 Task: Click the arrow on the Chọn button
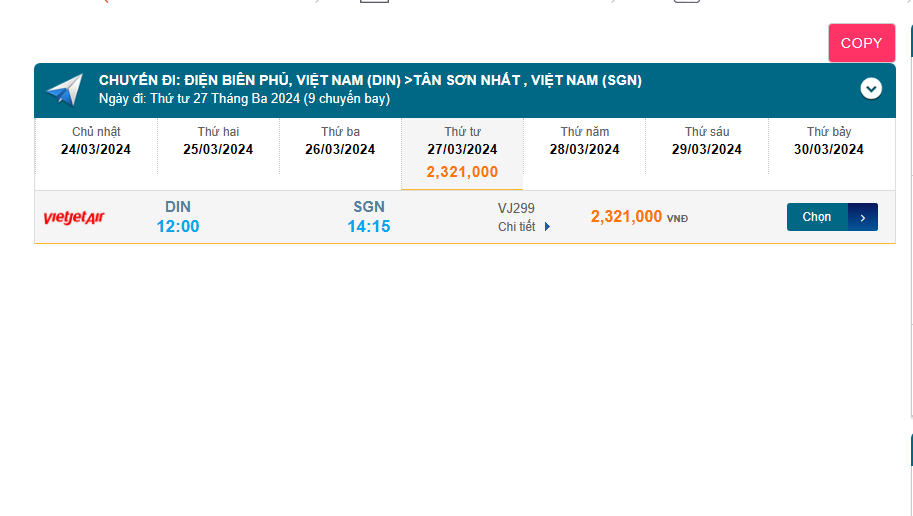(863, 217)
